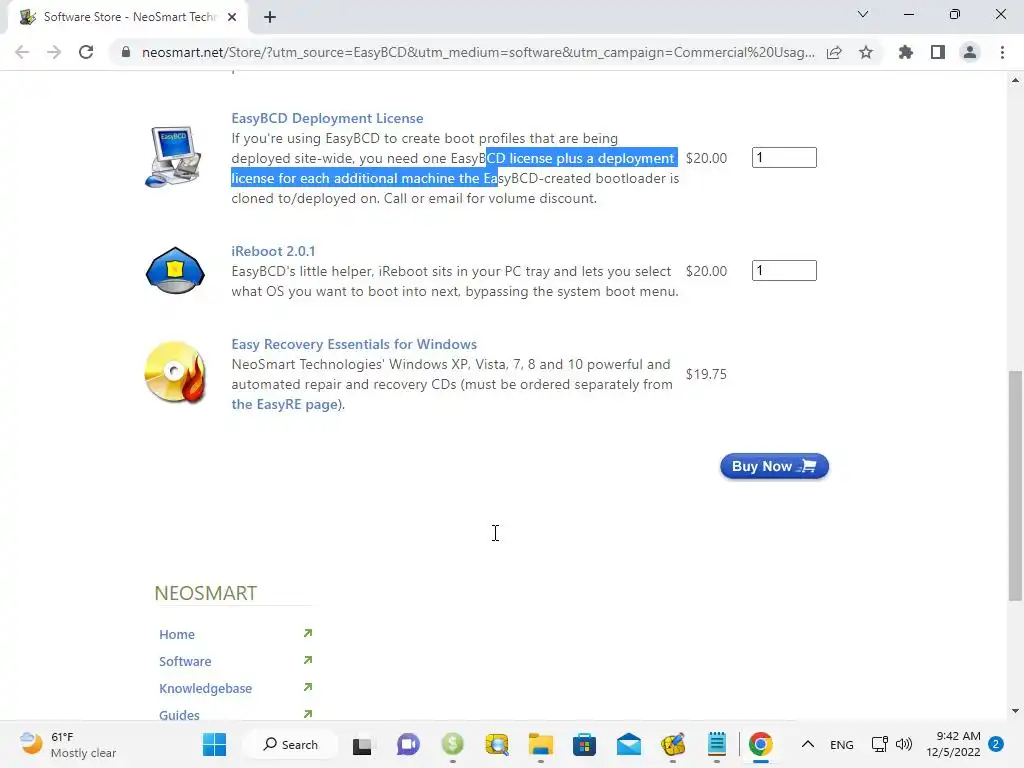Viewport: 1024px width, 768px height.
Task: Open File Explorer from taskbar
Action: pyautogui.click(x=541, y=744)
